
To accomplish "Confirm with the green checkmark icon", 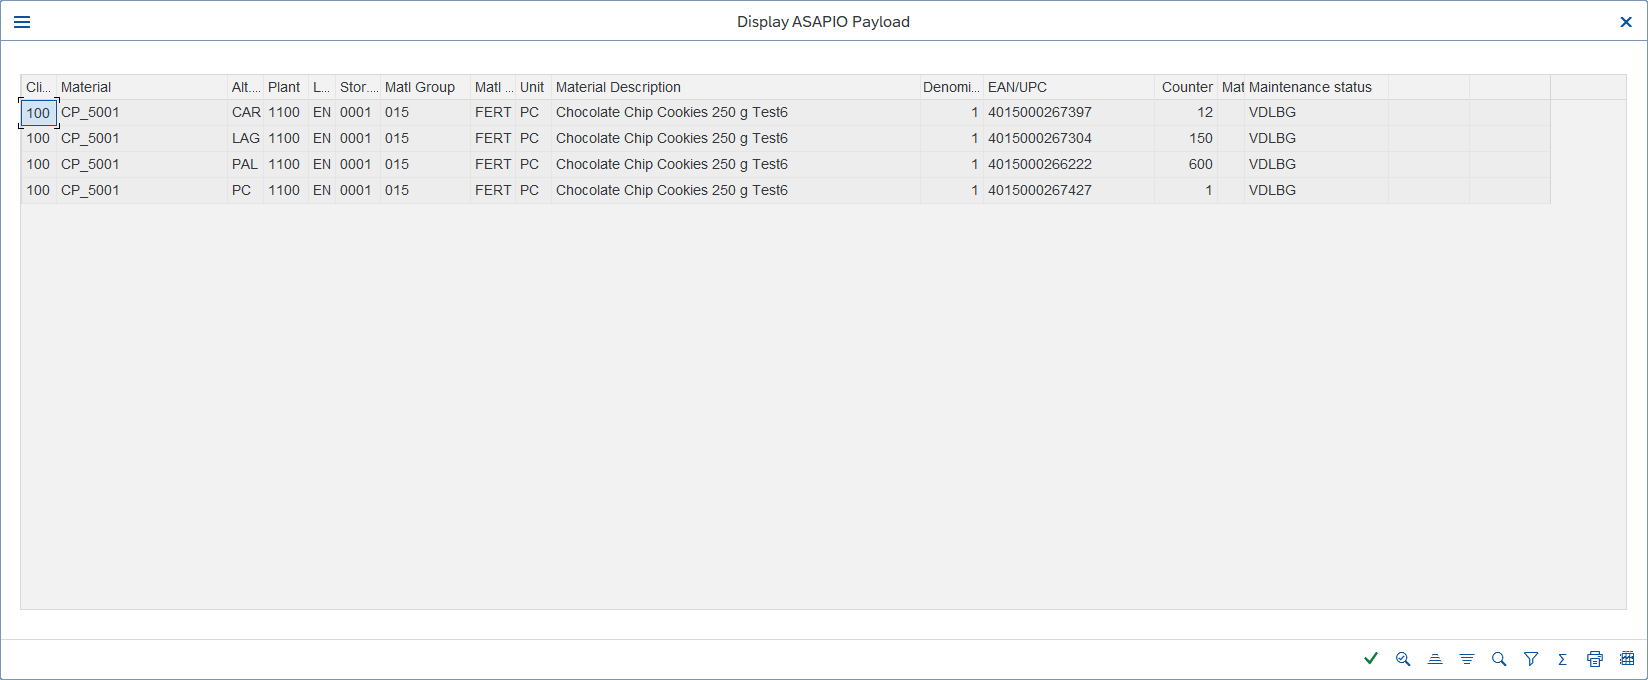I will pos(1371,658).
